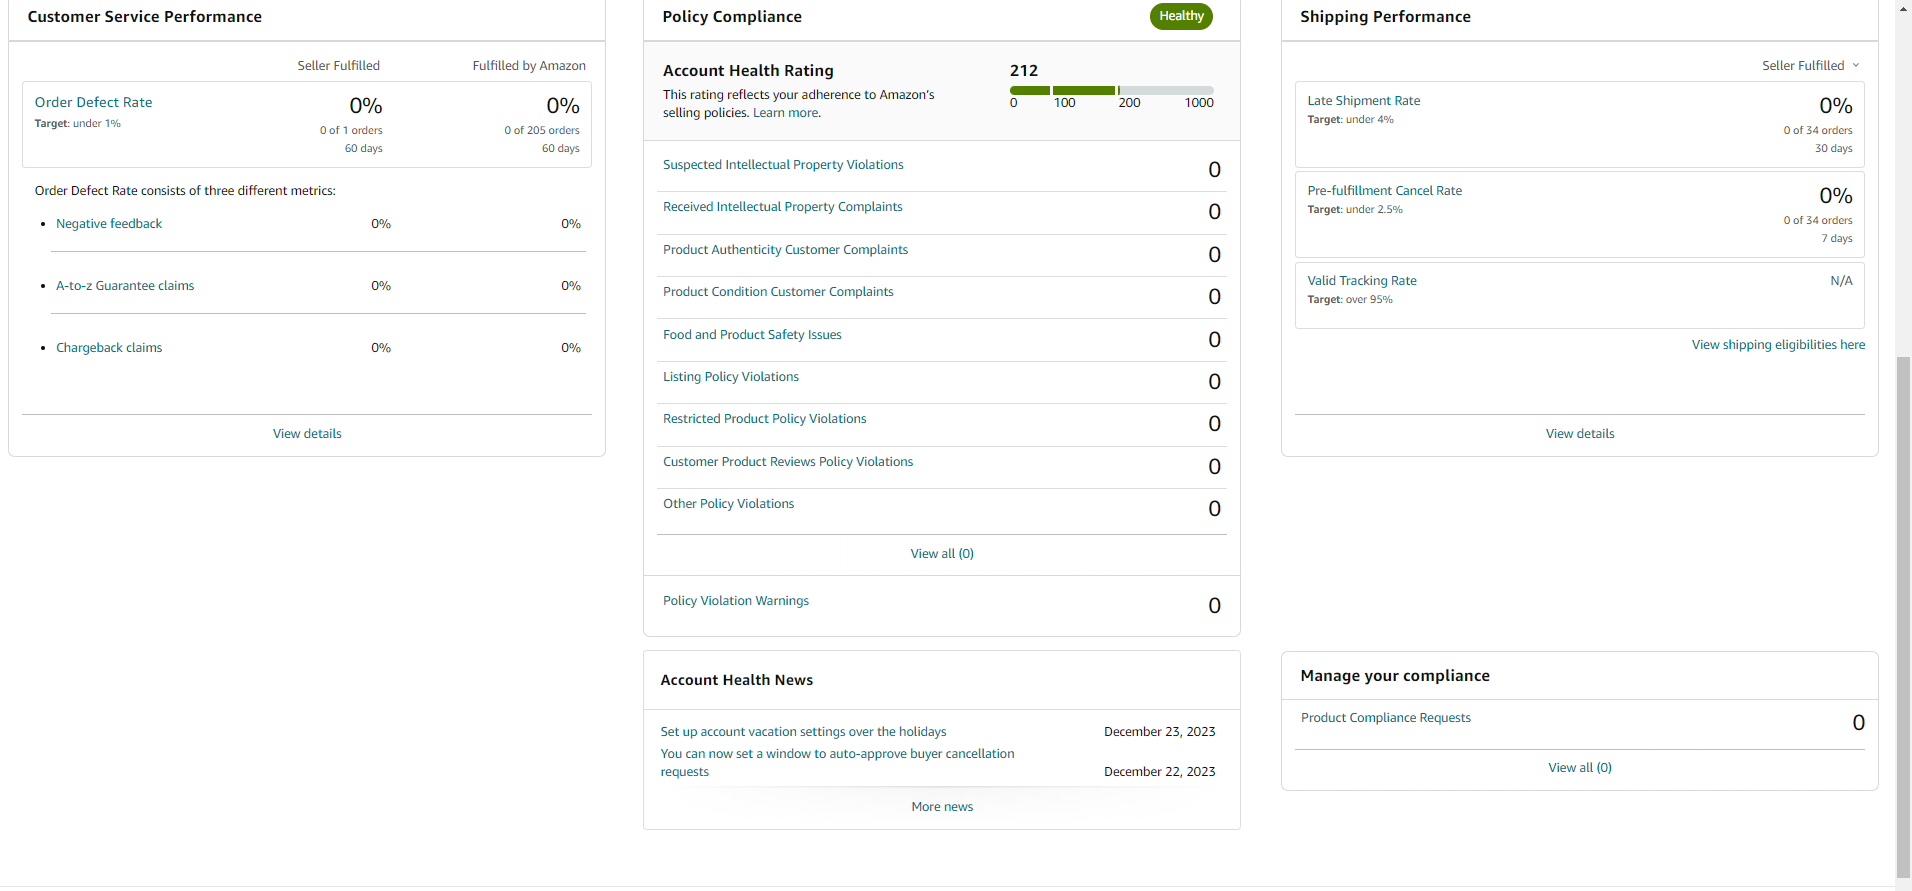Click Learn more about Account Health Rating
Screen dimensions: 1912x891
tap(786, 113)
